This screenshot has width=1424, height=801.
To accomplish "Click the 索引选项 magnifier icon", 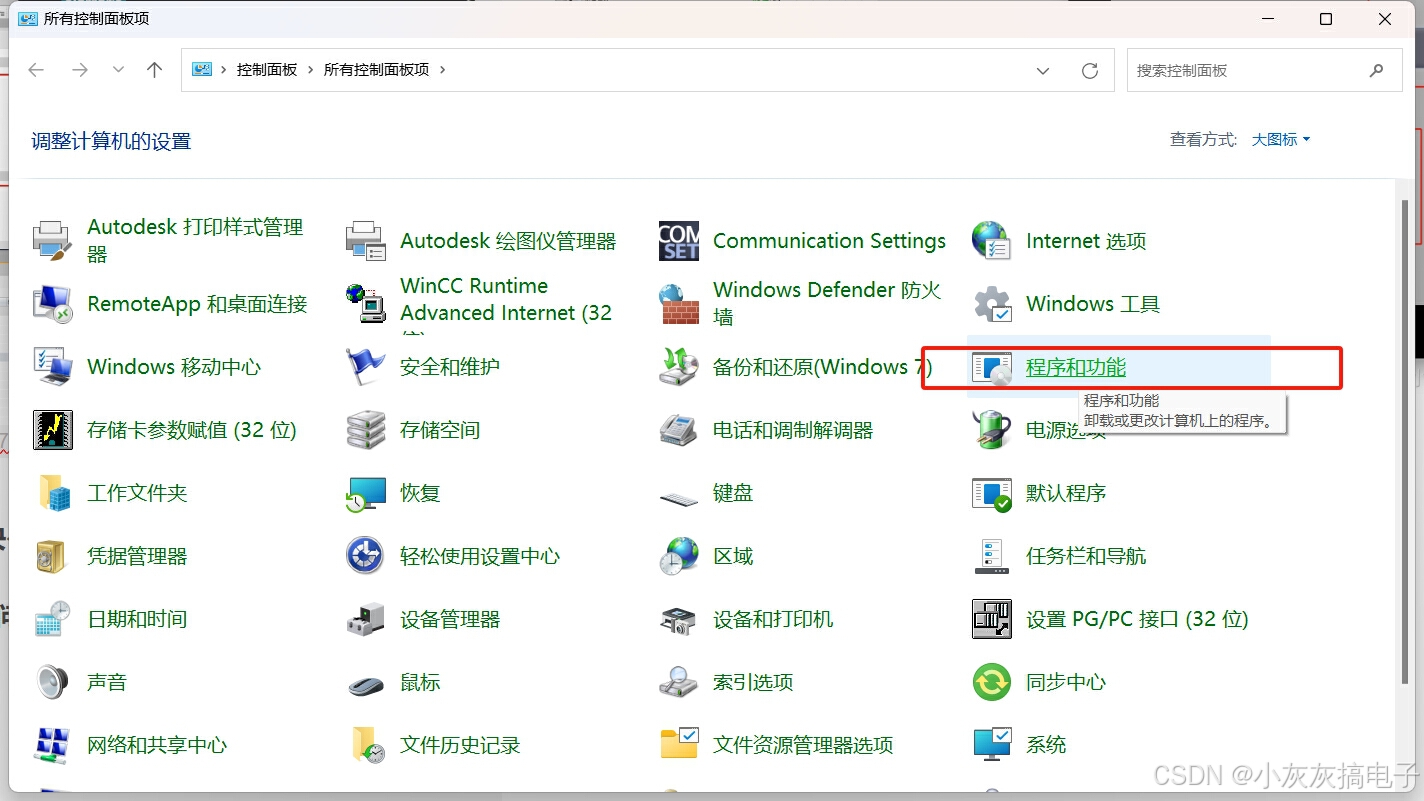I will click(x=679, y=682).
